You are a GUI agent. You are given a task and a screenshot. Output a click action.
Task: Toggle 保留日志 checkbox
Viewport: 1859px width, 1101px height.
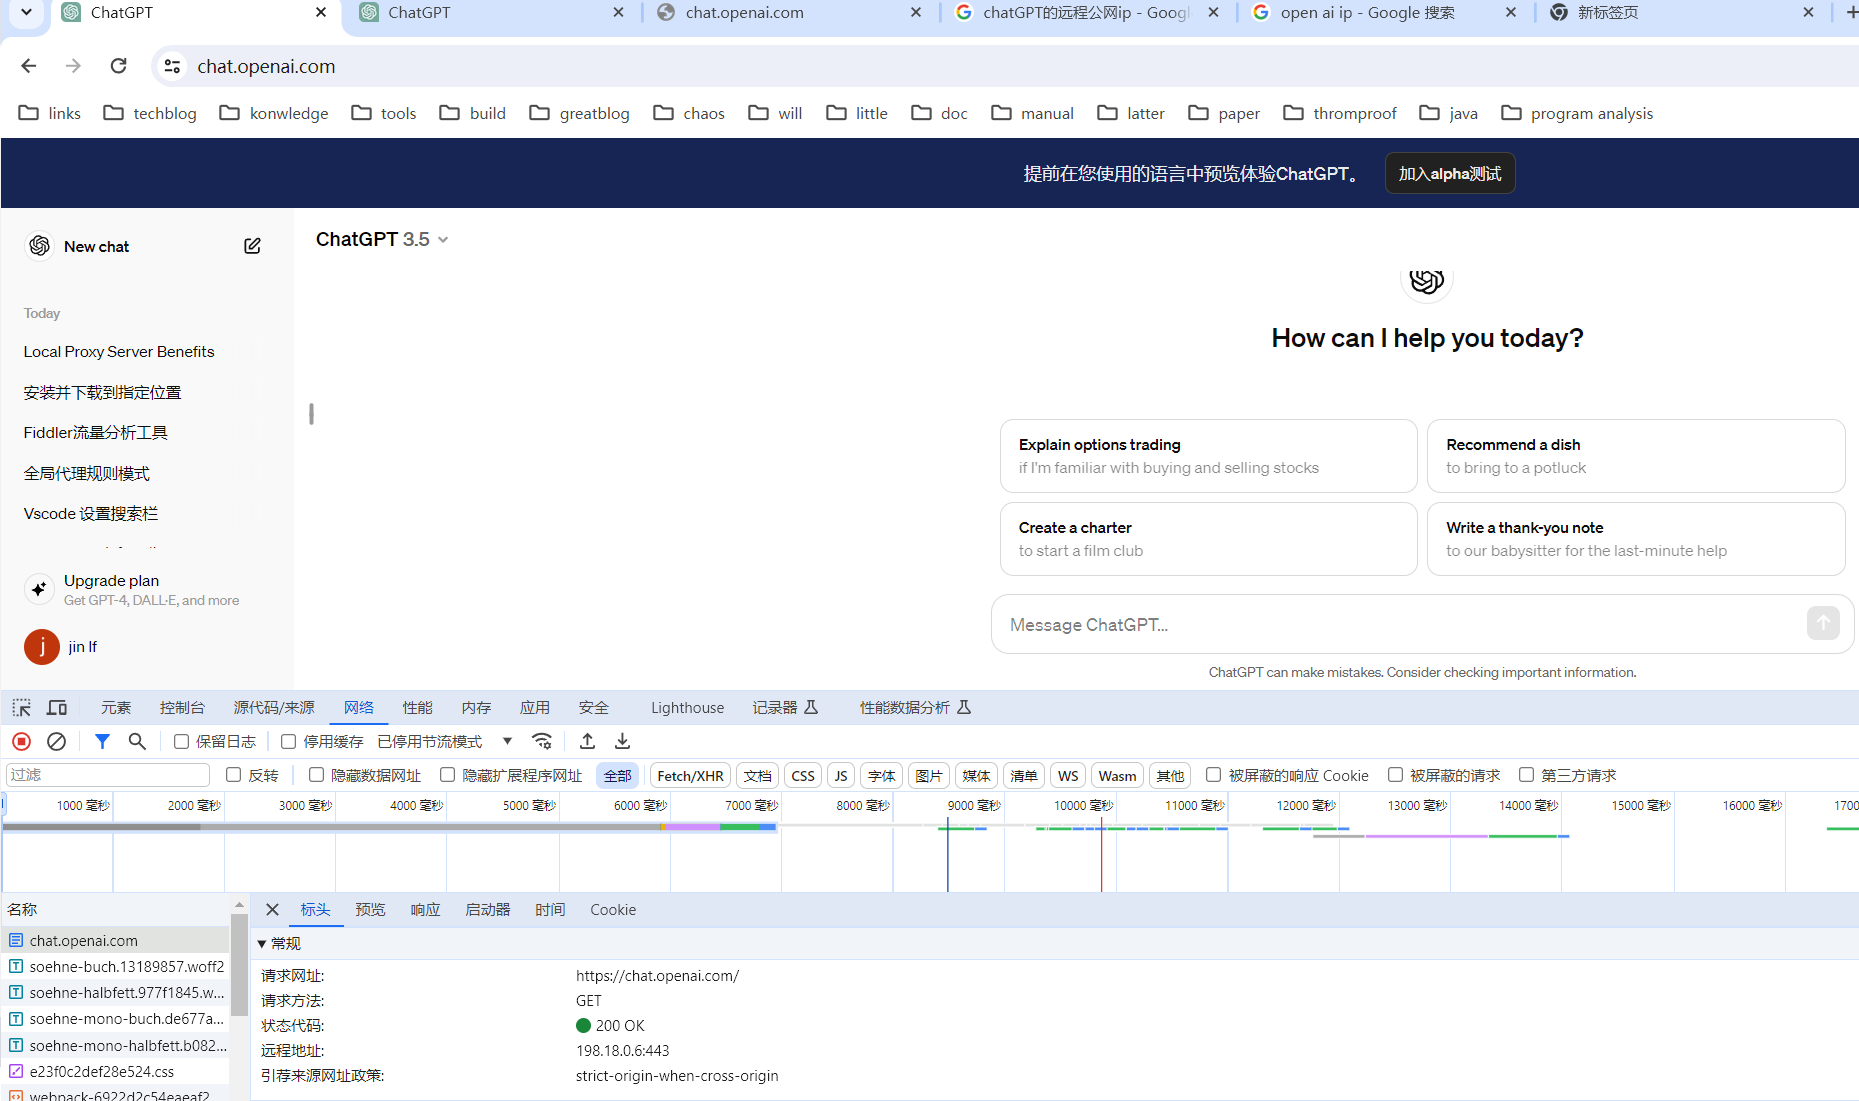tap(181, 741)
